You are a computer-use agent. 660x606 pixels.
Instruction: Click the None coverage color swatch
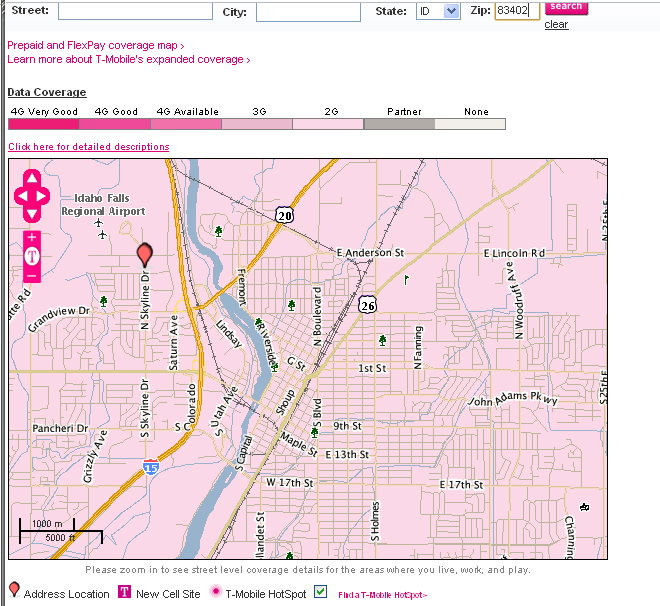470,124
